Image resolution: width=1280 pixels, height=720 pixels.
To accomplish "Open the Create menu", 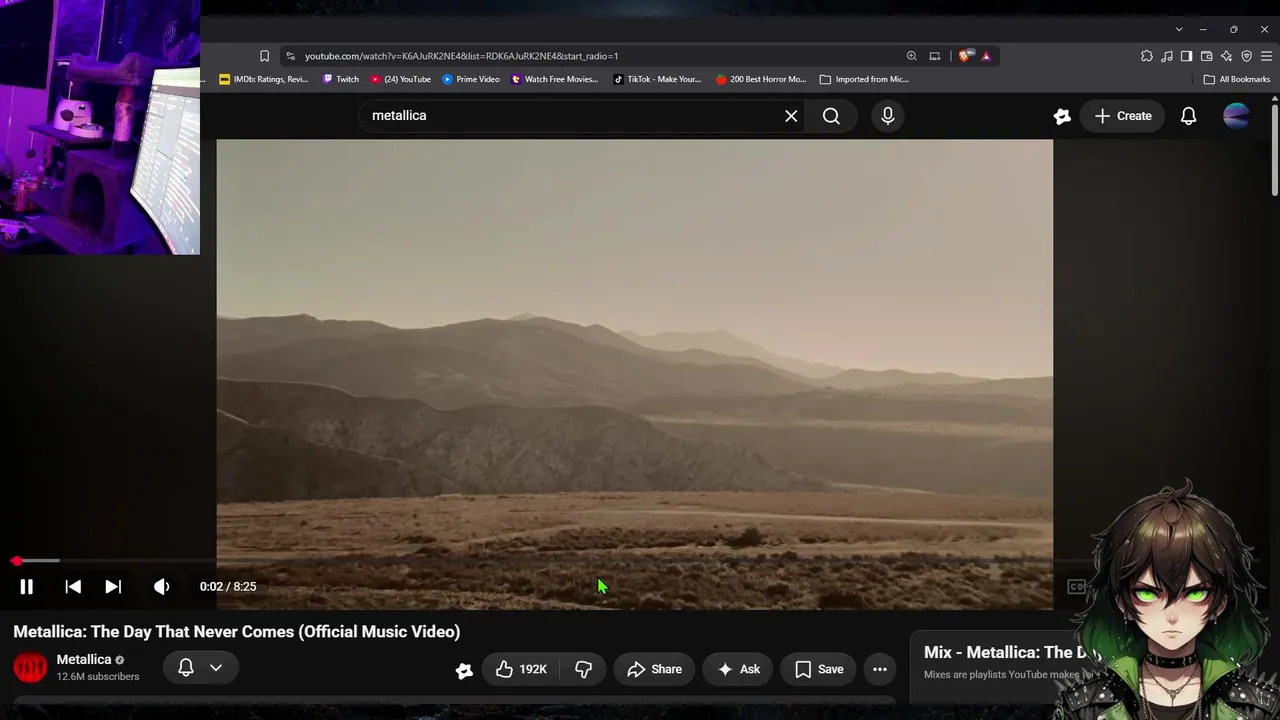I will click(1123, 116).
